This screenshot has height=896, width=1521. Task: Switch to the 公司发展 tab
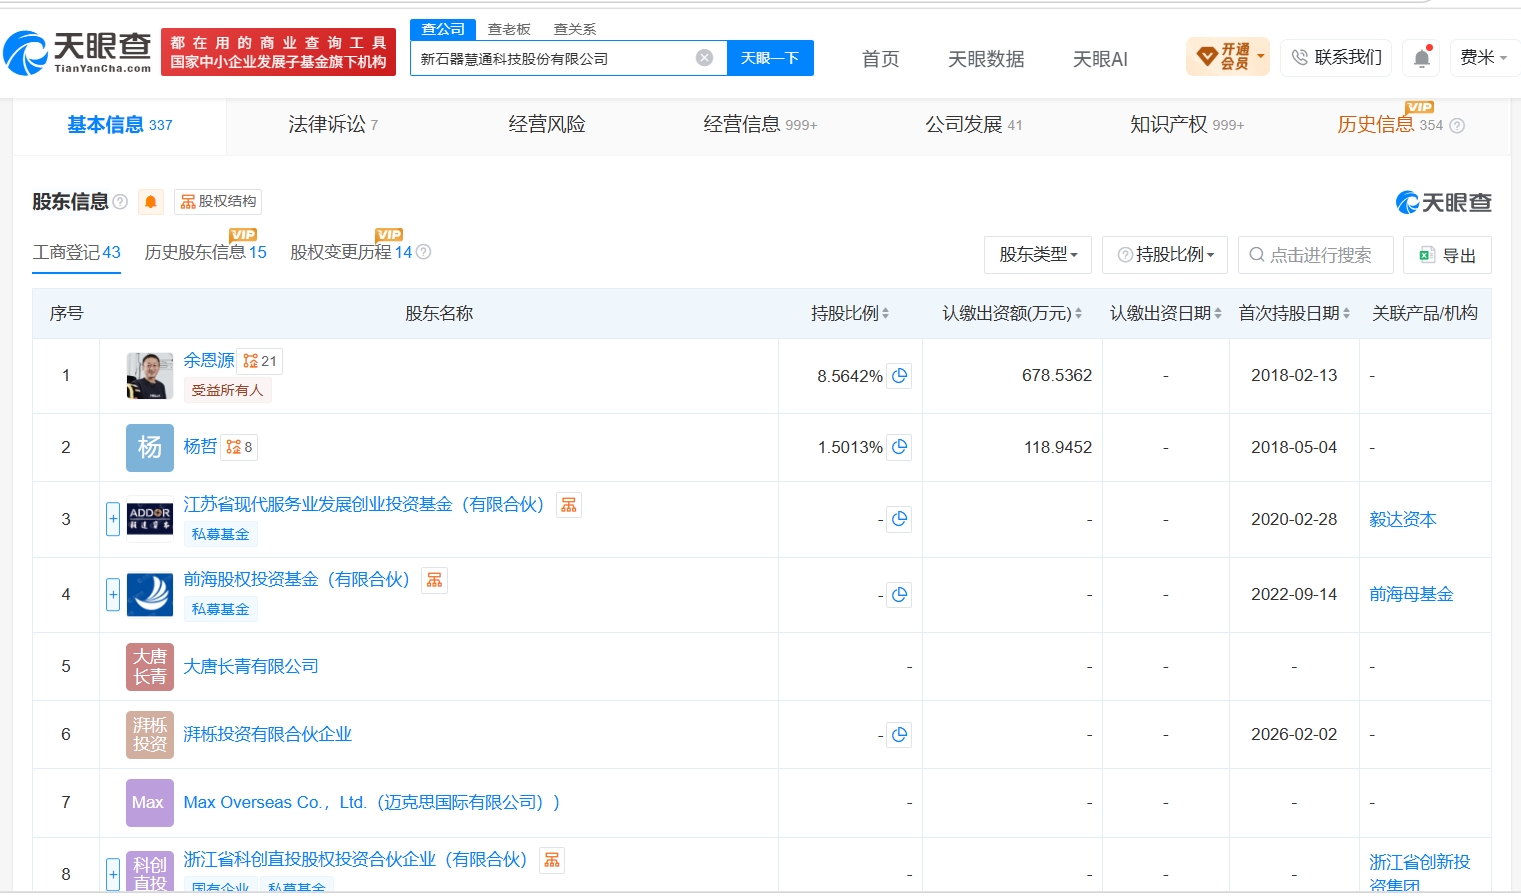tap(973, 125)
